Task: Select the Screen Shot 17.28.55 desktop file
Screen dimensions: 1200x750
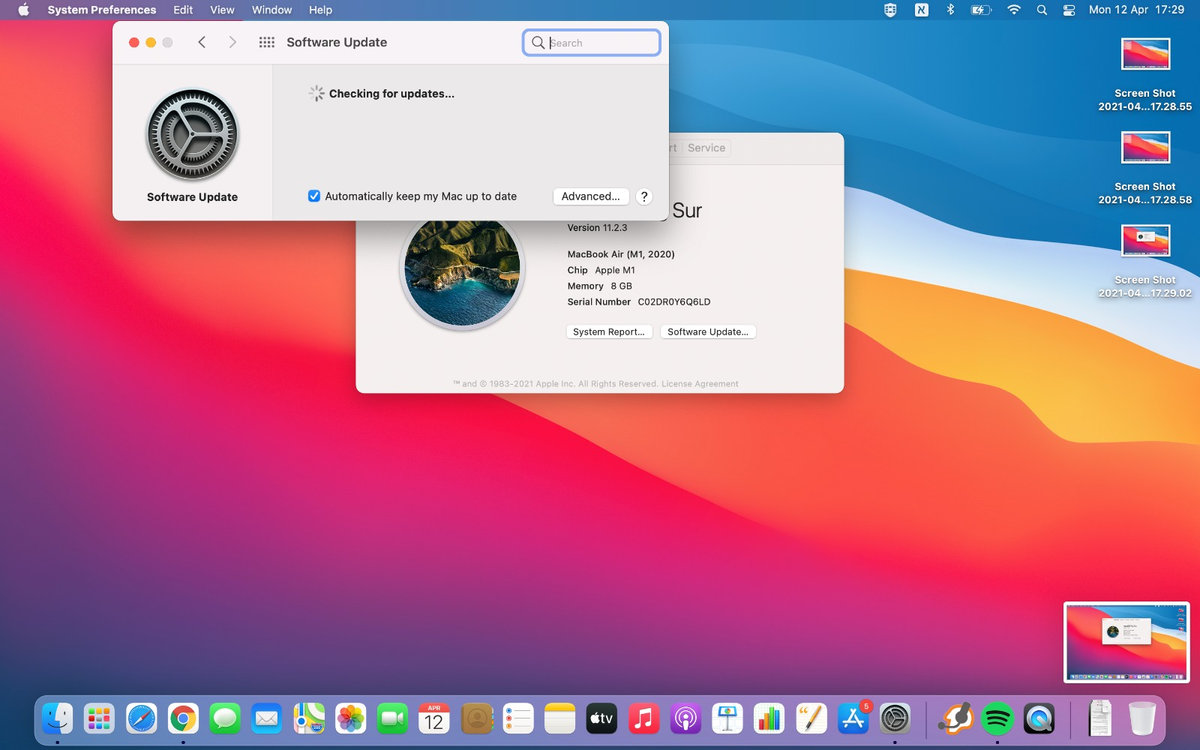Action: tap(1145, 75)
